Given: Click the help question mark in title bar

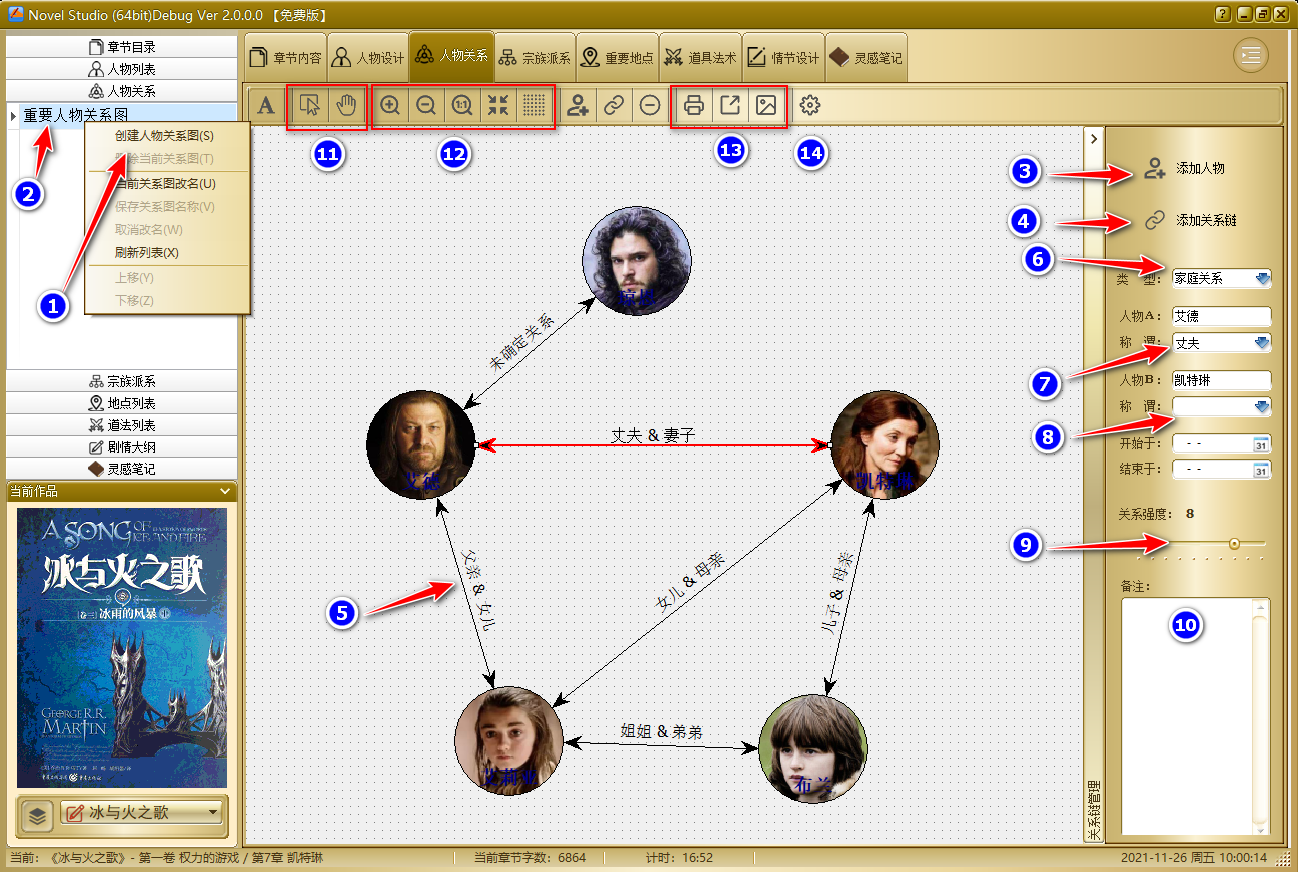Looking at the screenshot, I should tap(1222, 15).
